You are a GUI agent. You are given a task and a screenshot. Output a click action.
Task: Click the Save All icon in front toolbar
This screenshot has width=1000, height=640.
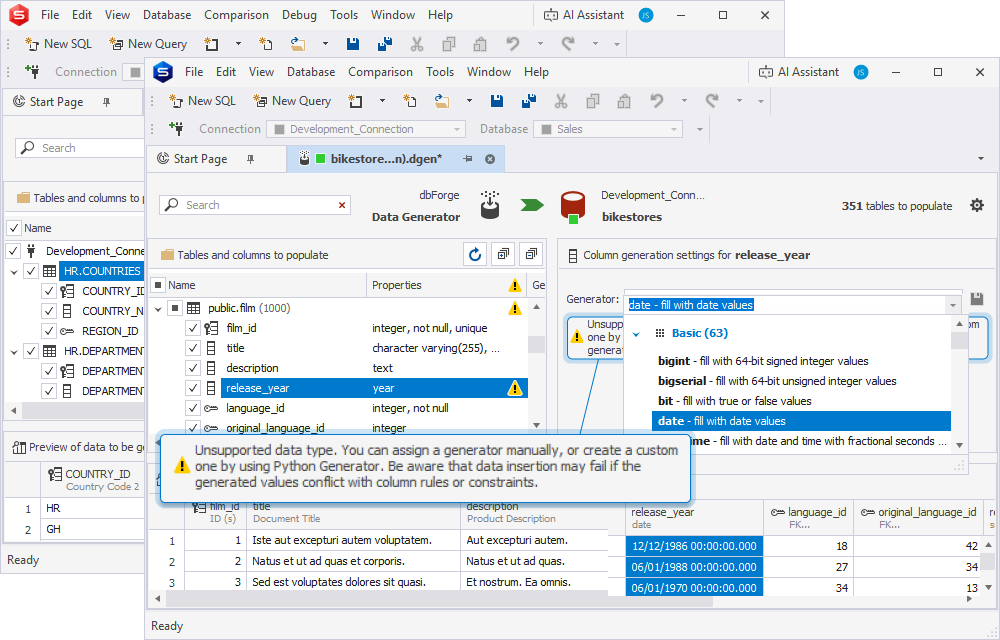(529, 101)
